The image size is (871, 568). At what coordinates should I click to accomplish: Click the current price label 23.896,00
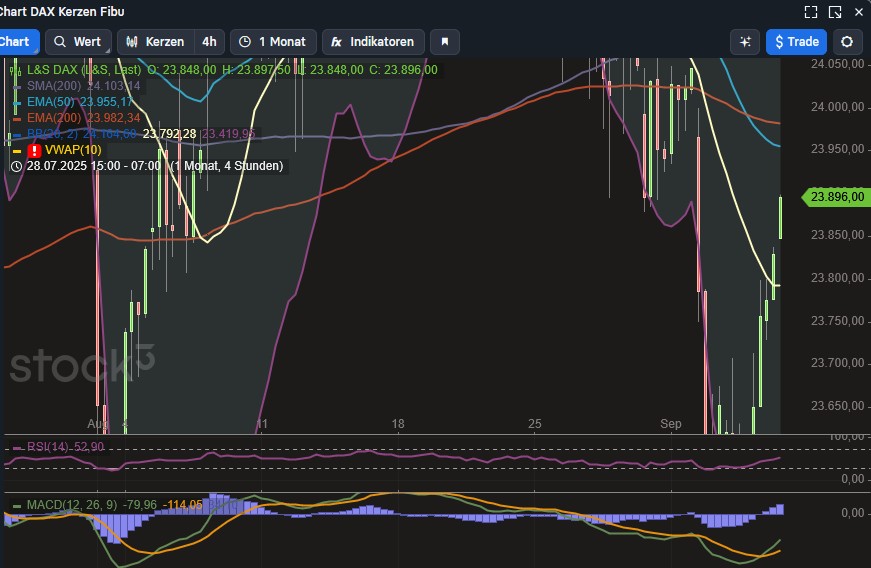pos(836,197)
